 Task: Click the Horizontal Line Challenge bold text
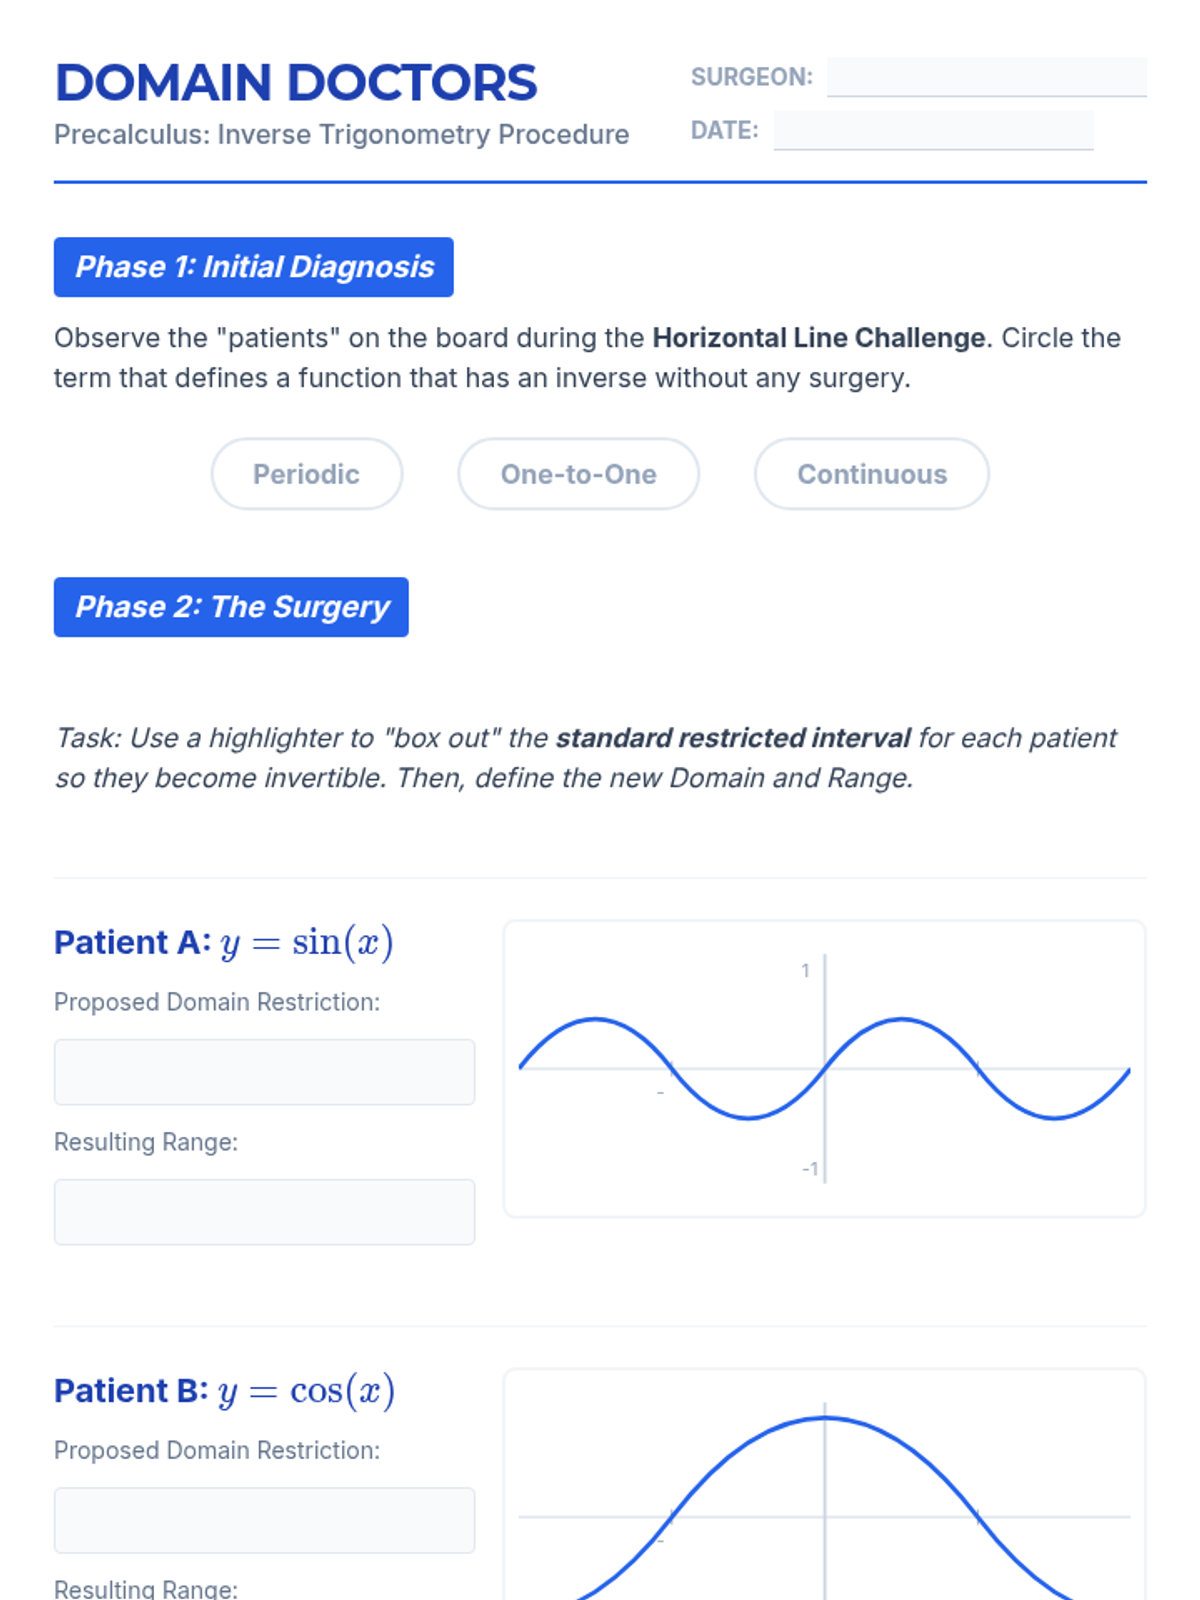click(819, 338)
